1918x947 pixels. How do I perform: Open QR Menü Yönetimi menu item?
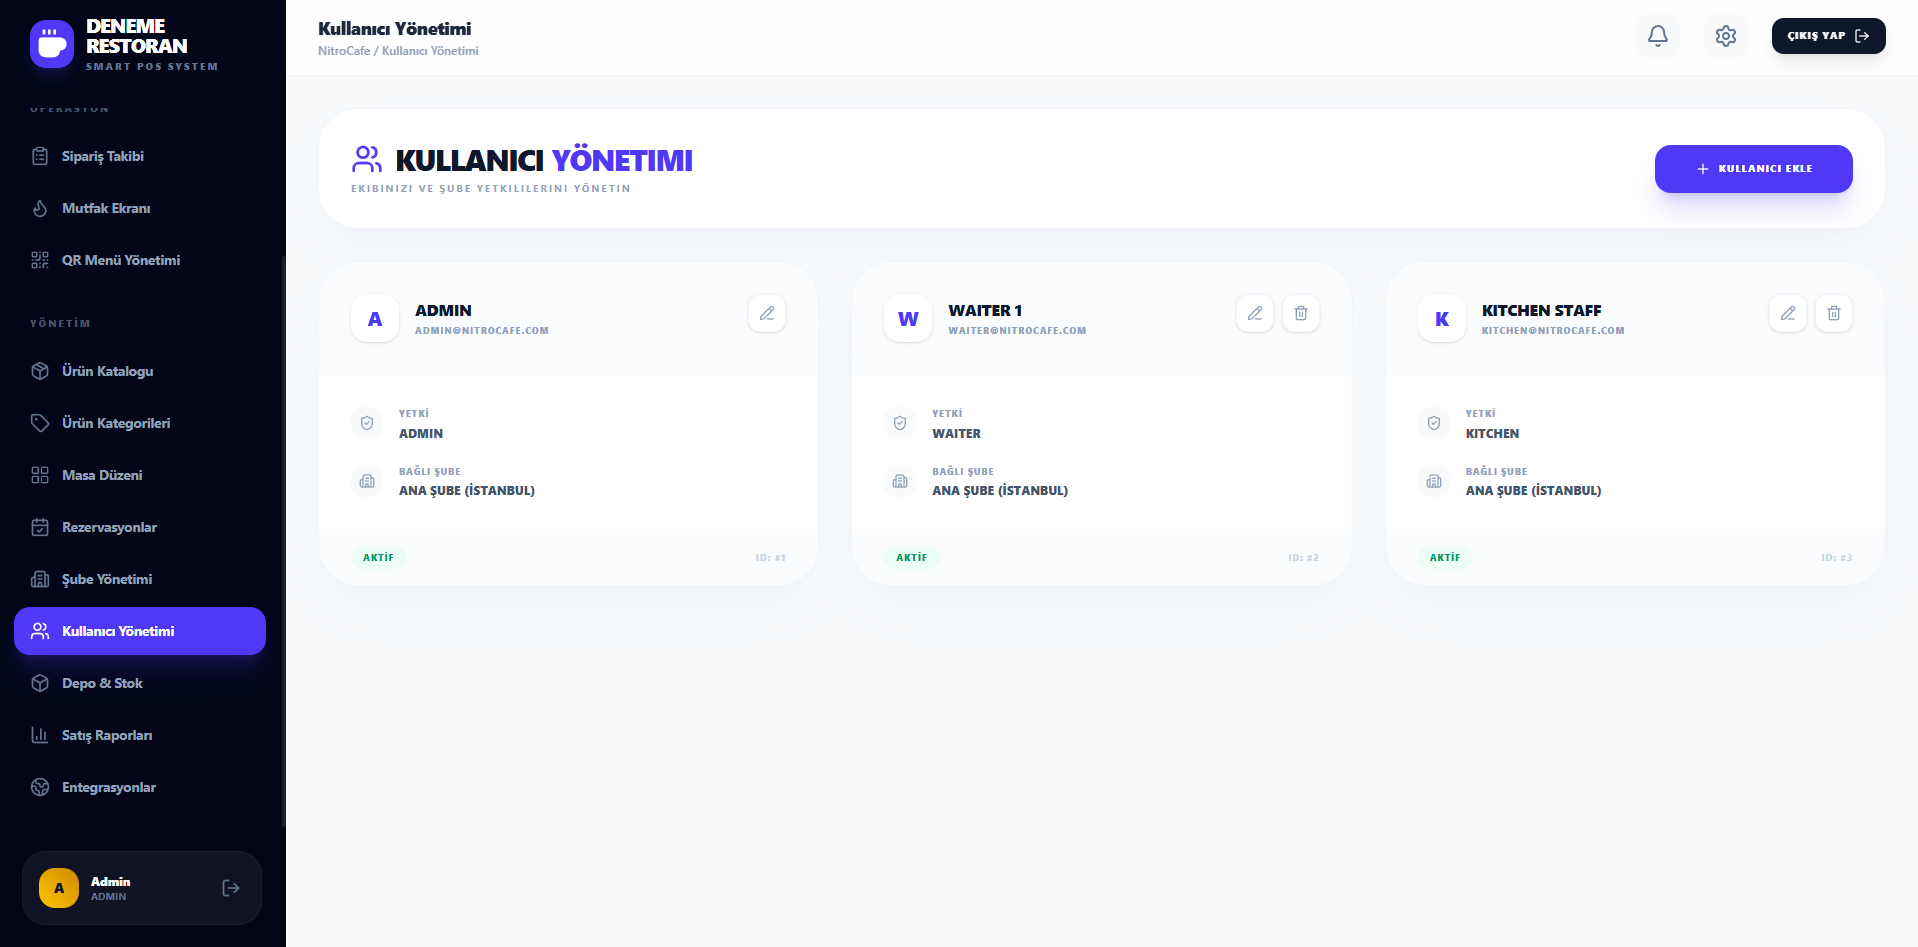pyautogui.click(x=120, y=260)
